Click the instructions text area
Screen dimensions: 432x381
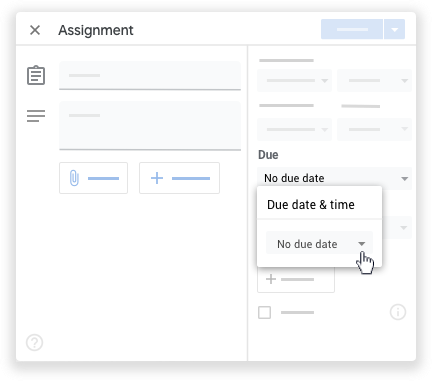click(150, 126)
